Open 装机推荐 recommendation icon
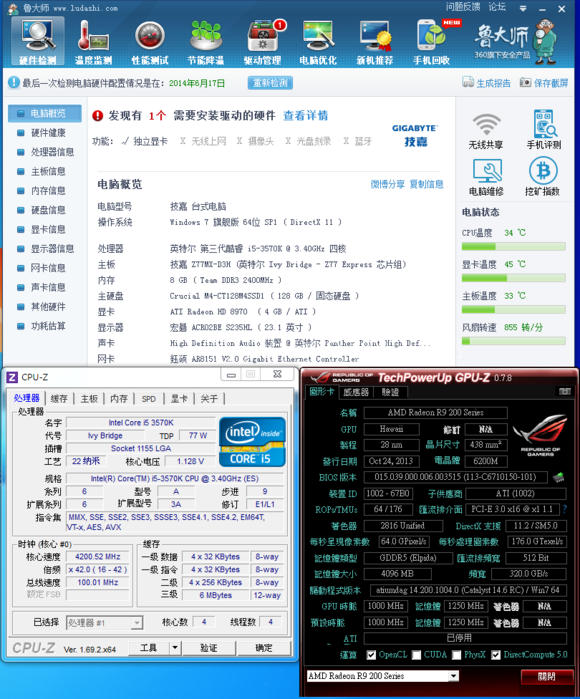 375,42
